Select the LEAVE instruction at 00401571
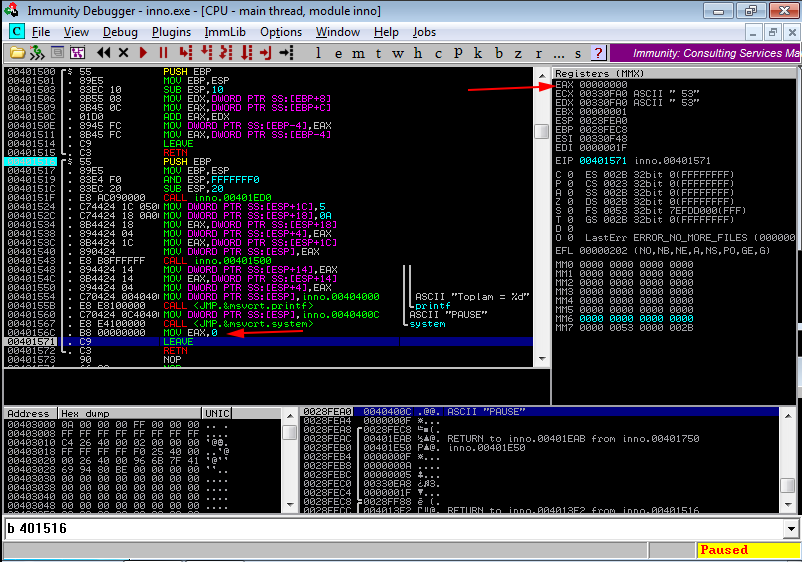The width and height of the screenshot is (802, 562). (268, 342)
